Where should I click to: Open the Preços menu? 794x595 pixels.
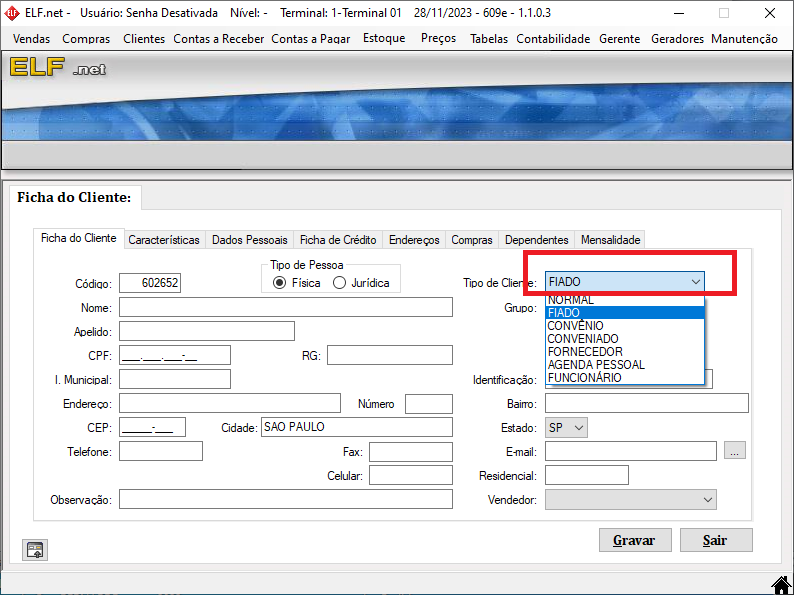point(438,38)
